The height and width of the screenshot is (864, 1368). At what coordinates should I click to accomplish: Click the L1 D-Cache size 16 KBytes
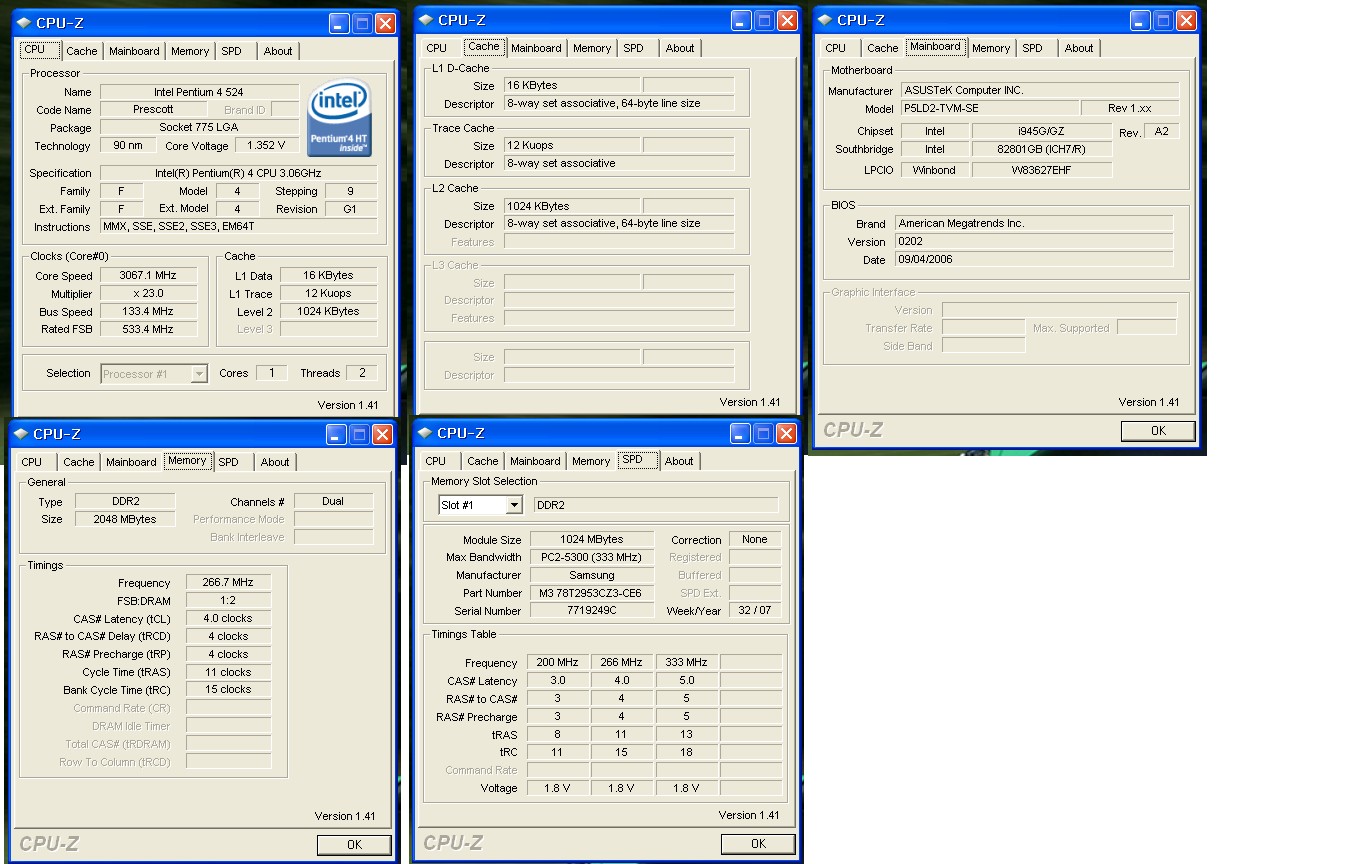pos(572,85)
